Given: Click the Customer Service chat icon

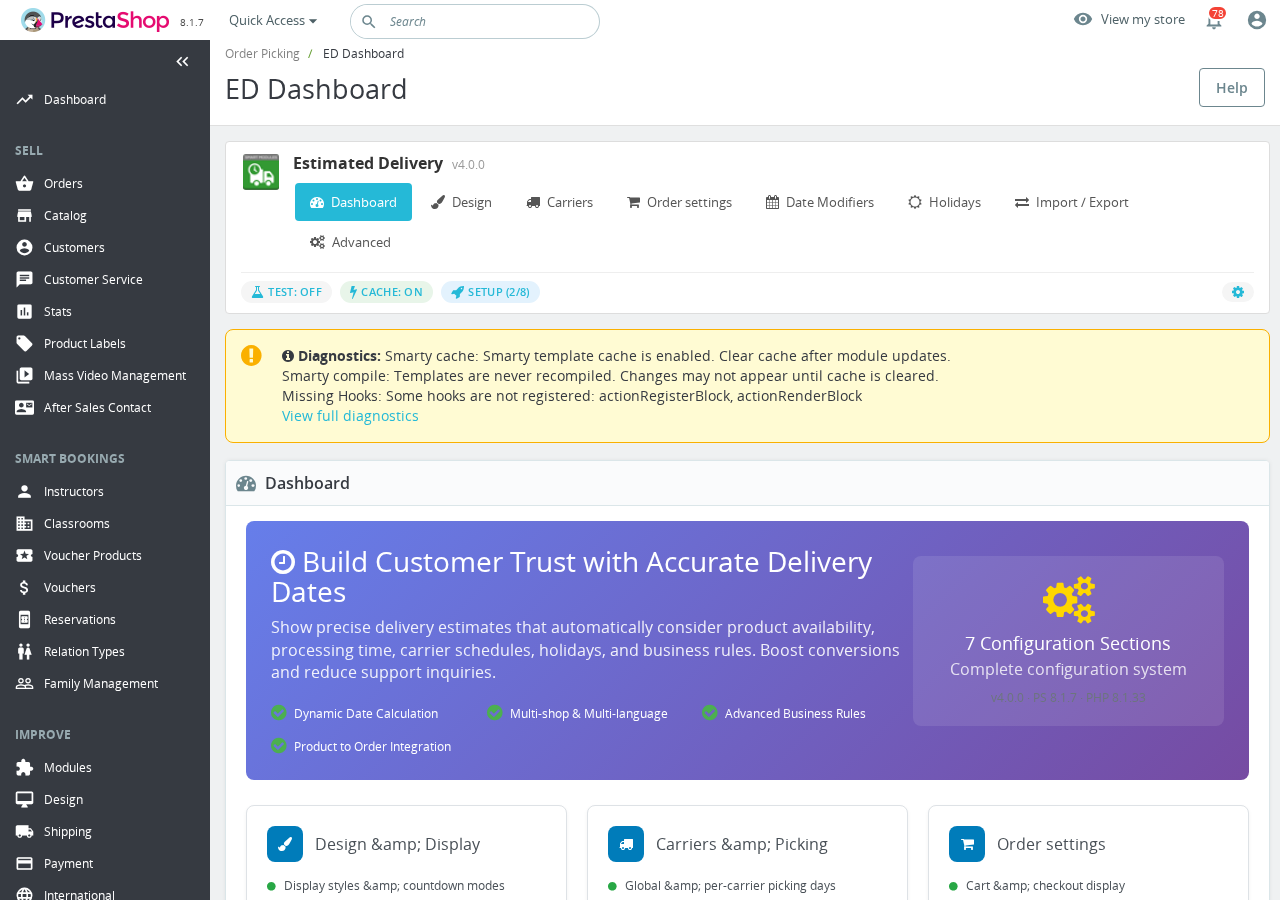Looking at the screenshot, I should [x=25, y=280].
